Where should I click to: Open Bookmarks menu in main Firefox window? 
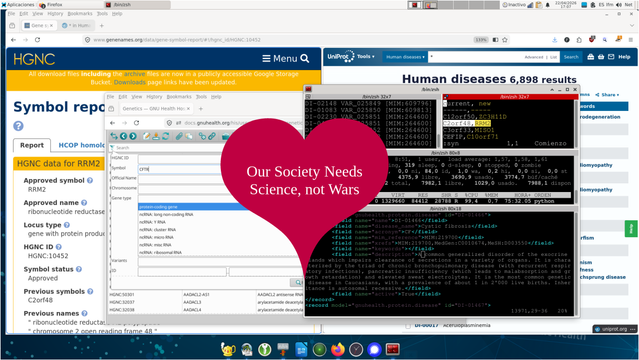pos(80,13)
